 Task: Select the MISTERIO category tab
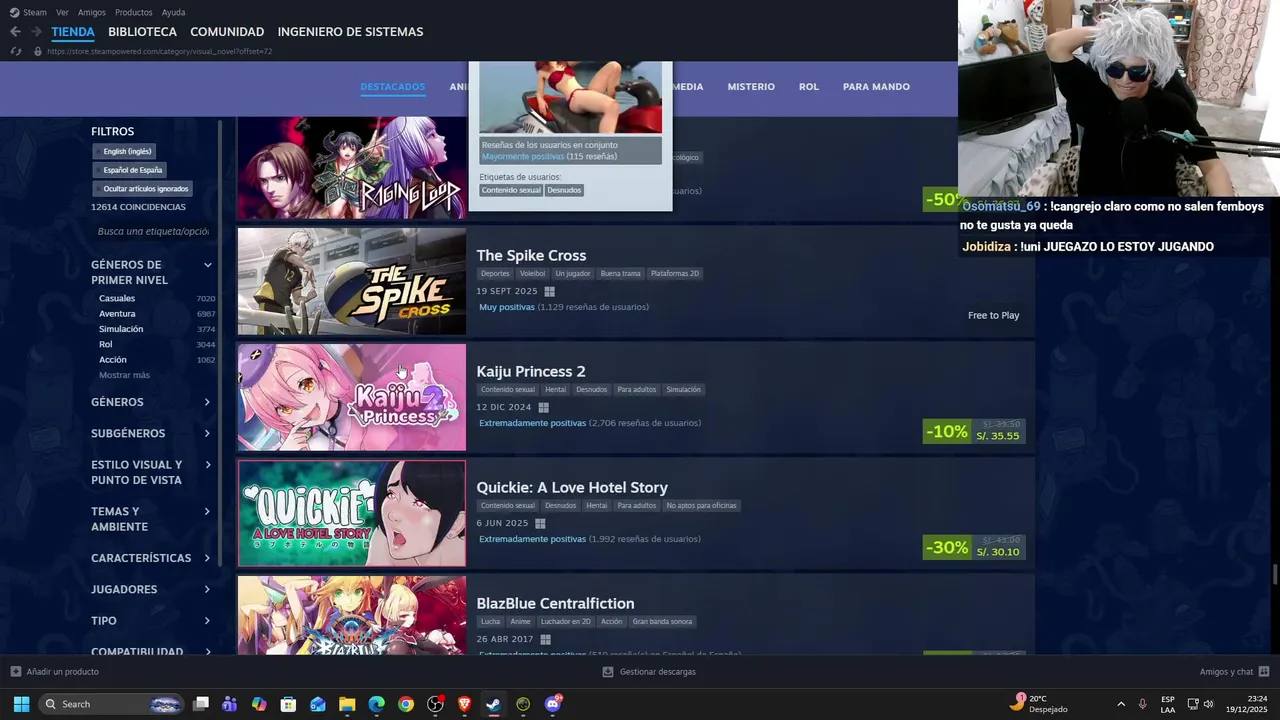pyautogui.click(x=751, y=87)
